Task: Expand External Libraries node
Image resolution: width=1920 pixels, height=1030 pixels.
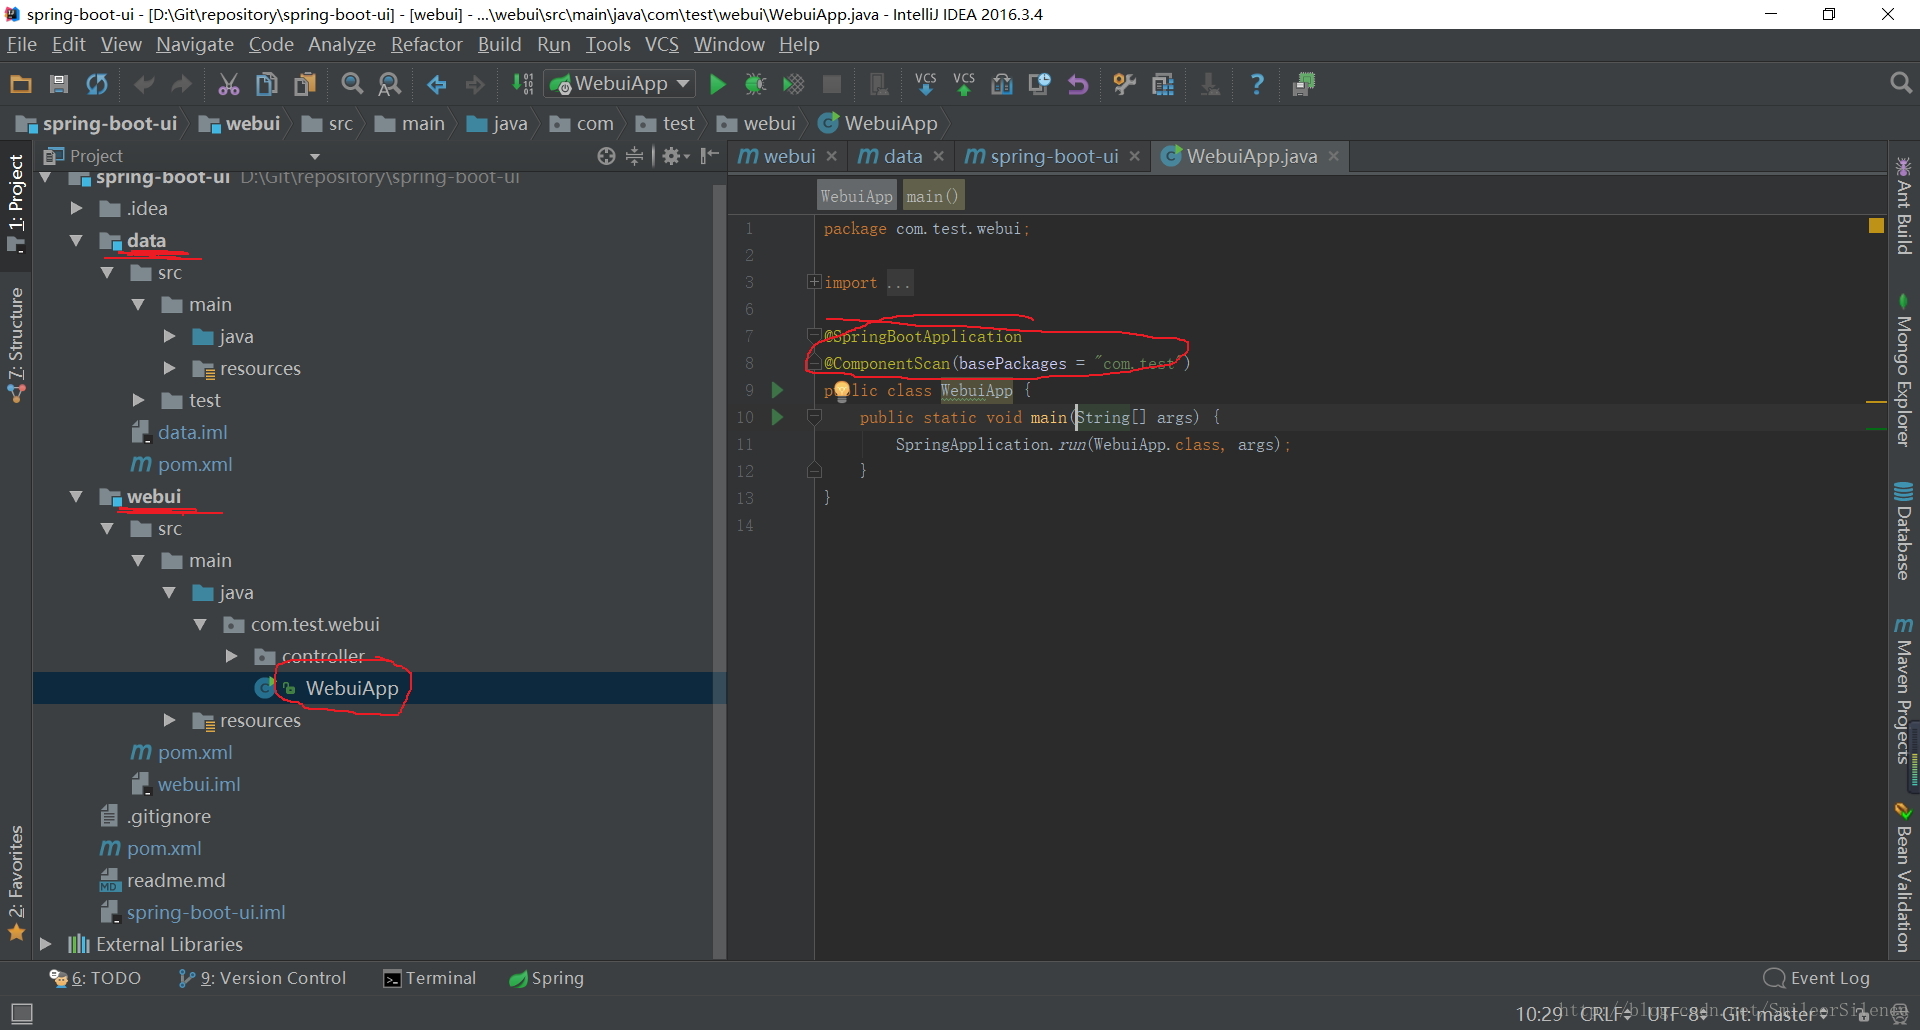Action: pyautogui.click(x=45, y=944)
